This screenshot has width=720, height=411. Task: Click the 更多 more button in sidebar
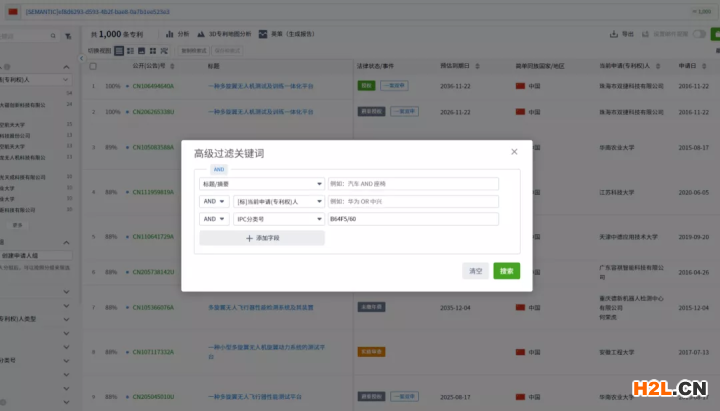click(x=17, y=225)
